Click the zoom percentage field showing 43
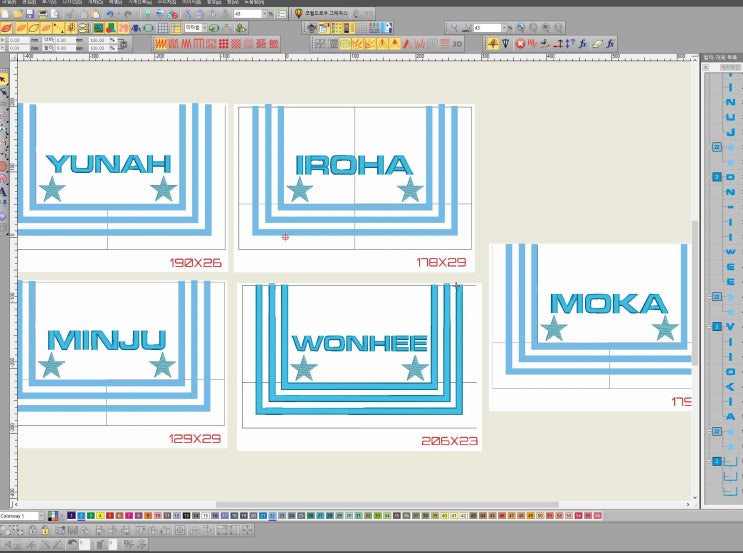The image size is (743, 553). point(487,28)
